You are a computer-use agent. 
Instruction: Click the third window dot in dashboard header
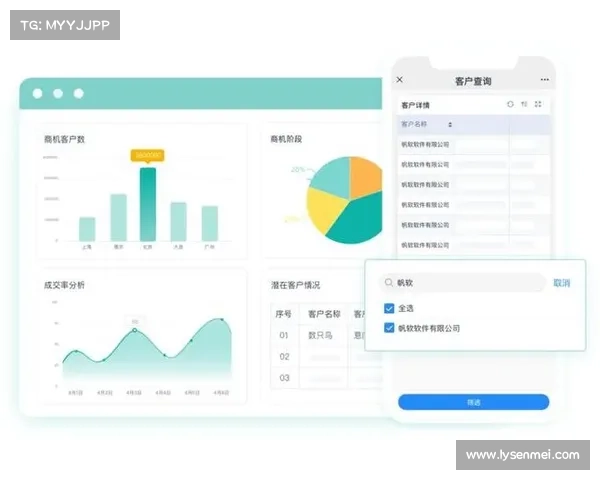coord(78,93)
